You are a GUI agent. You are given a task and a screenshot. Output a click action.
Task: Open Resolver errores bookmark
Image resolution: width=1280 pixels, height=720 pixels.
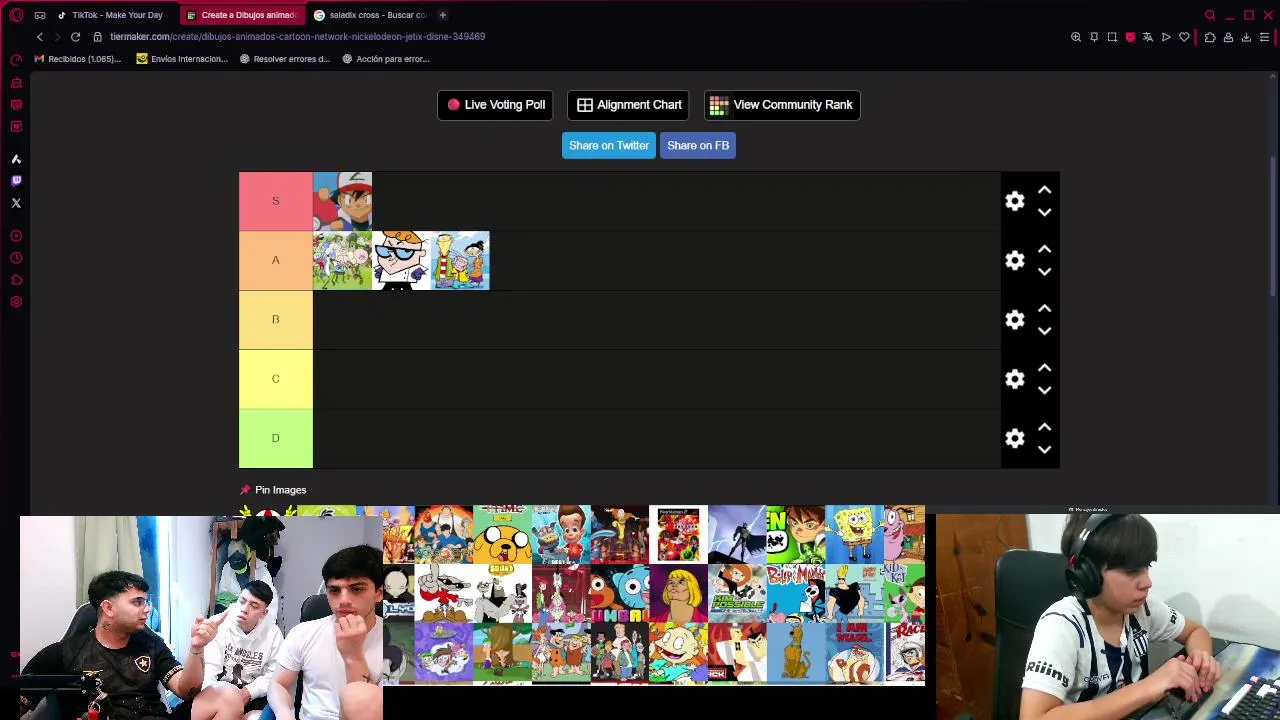pos(285,59)
